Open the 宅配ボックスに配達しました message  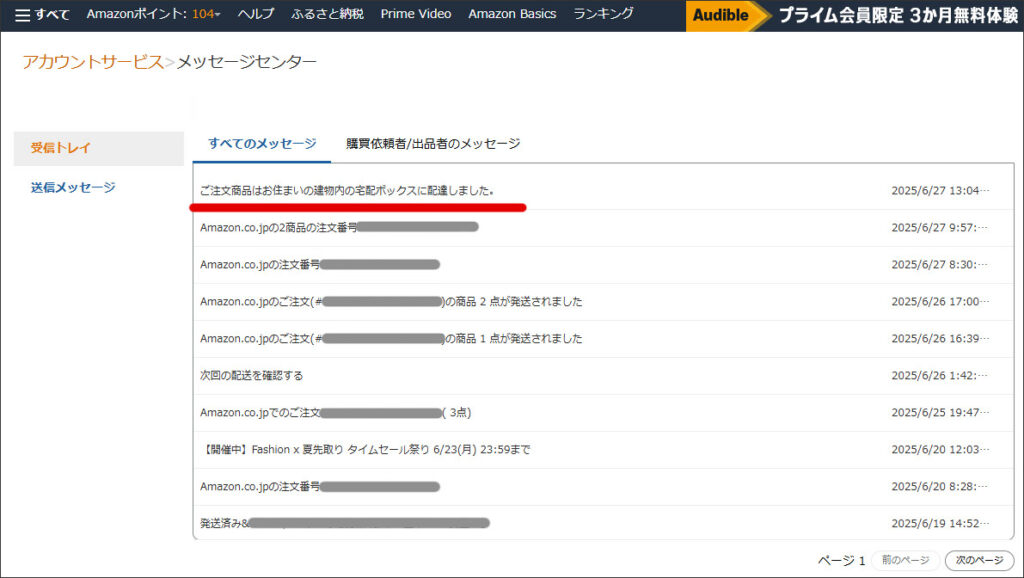click(x=603, y=191)
